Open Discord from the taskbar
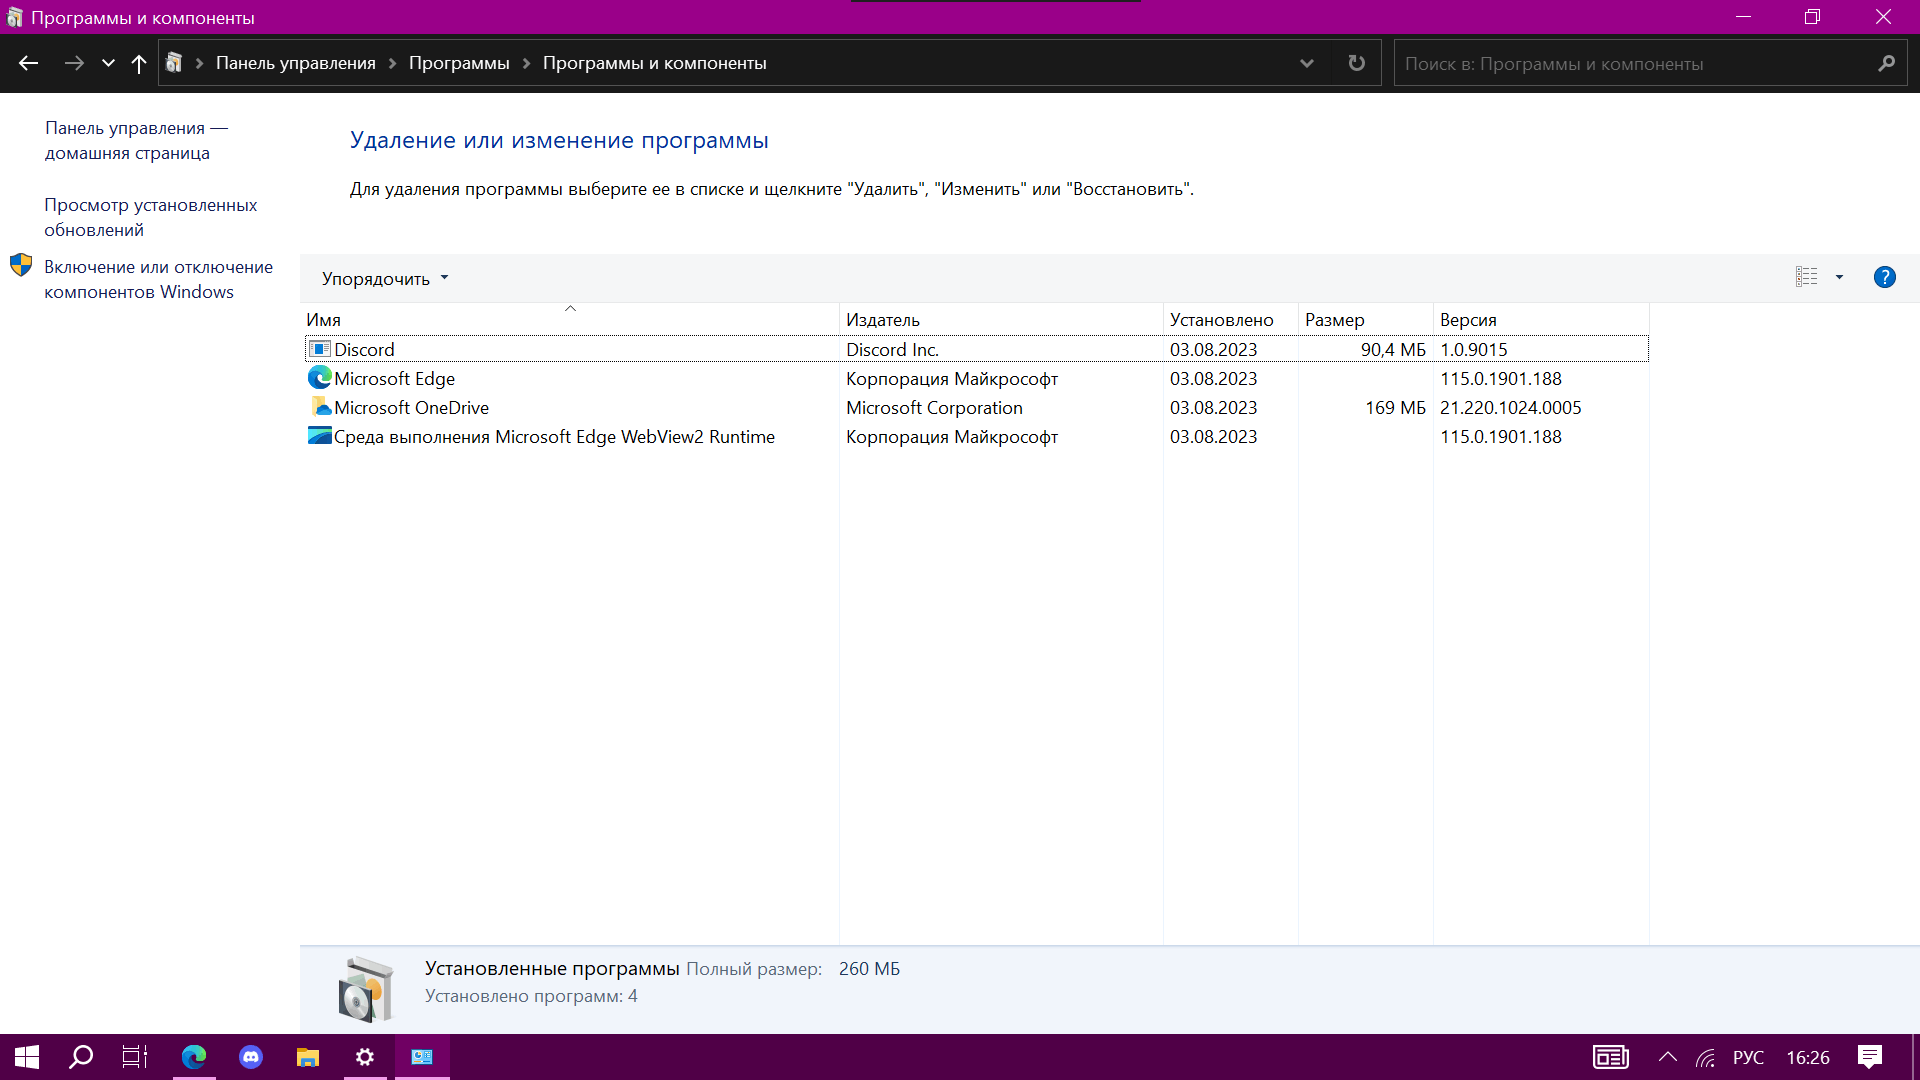 [251, 1057]
